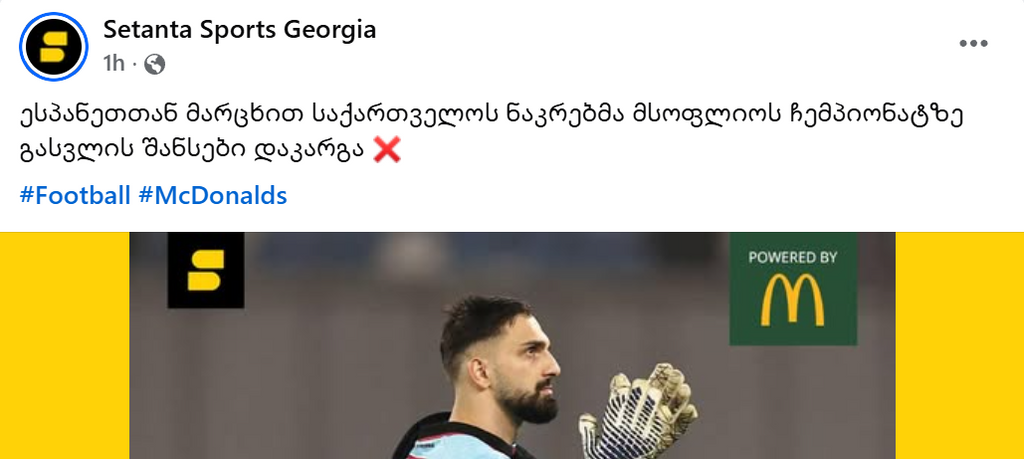This screenshot has height=459, width=1024.
Task: Open the 1h post timestamp
Action: pos(113,63)
